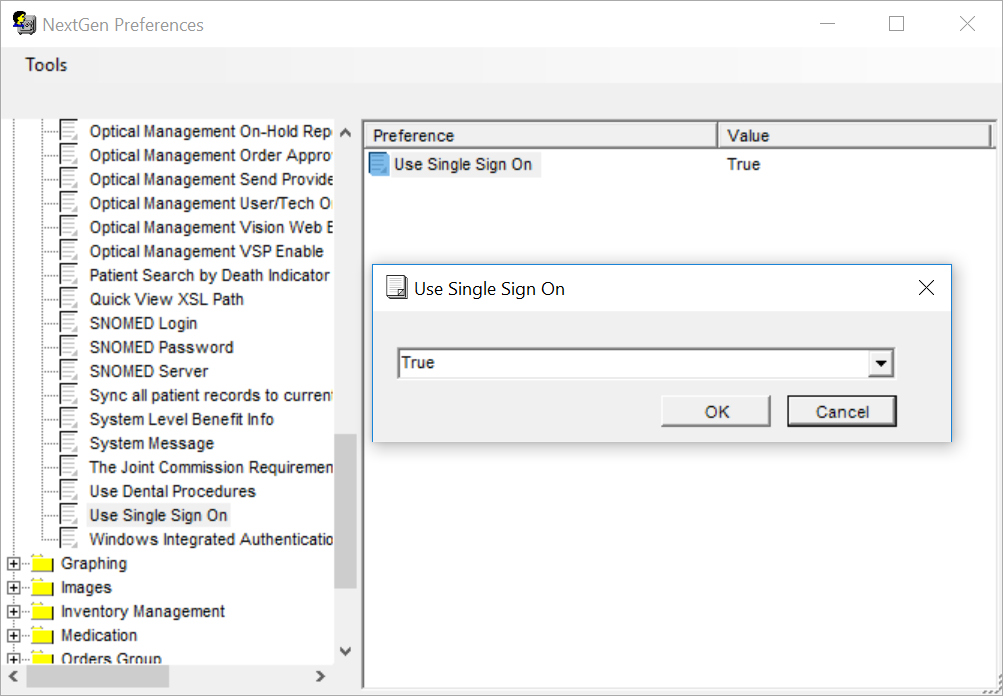
Task: Click document icon beside Patient Search by Death Indicator
Action: tap(68, 275)
